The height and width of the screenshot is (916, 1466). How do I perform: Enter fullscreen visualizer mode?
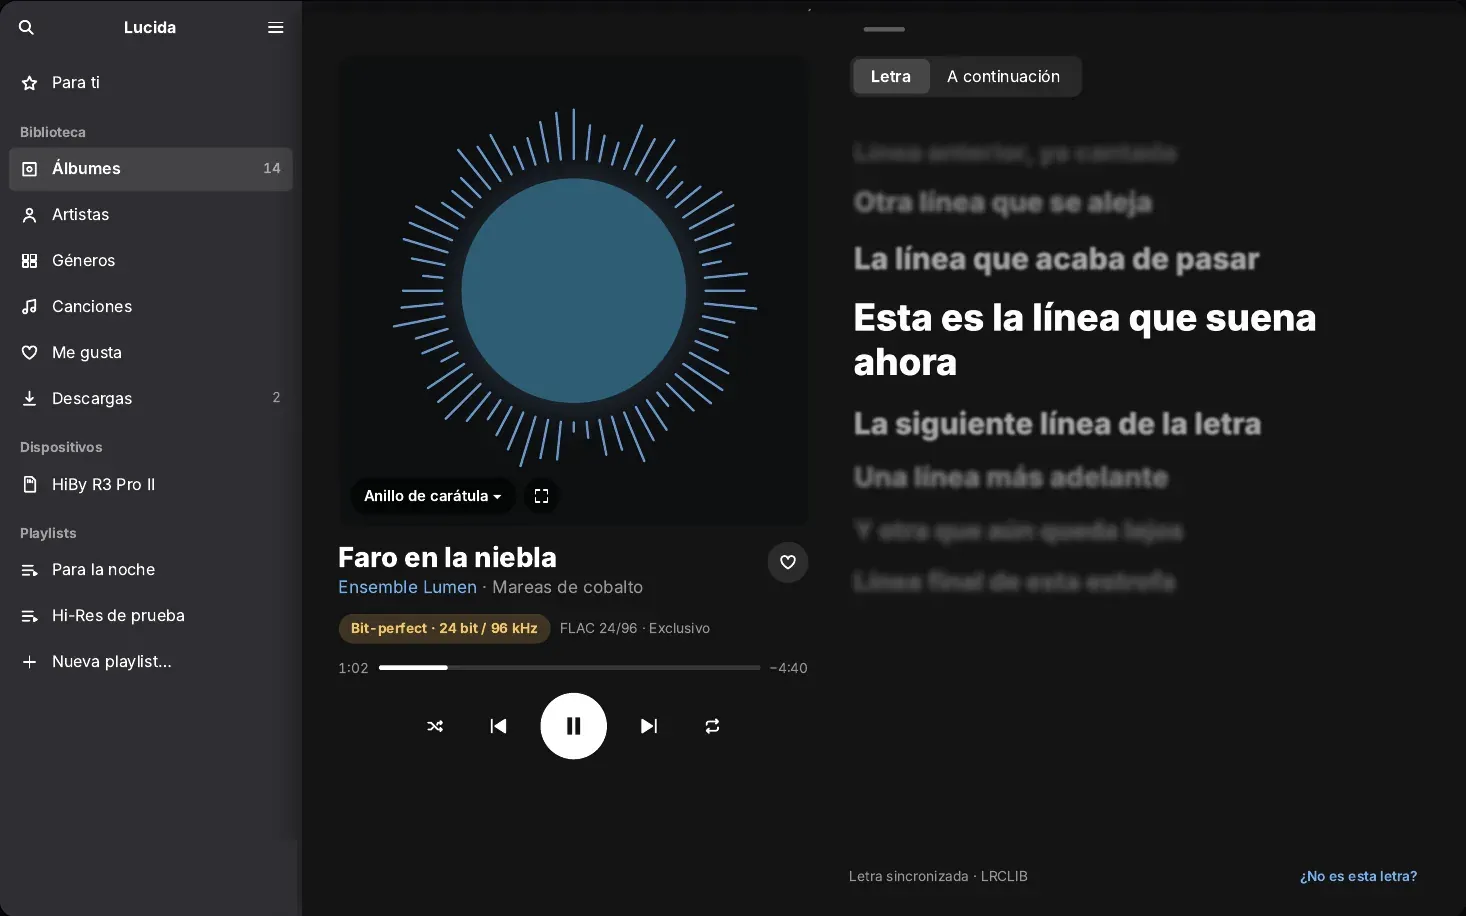point(542,496)
